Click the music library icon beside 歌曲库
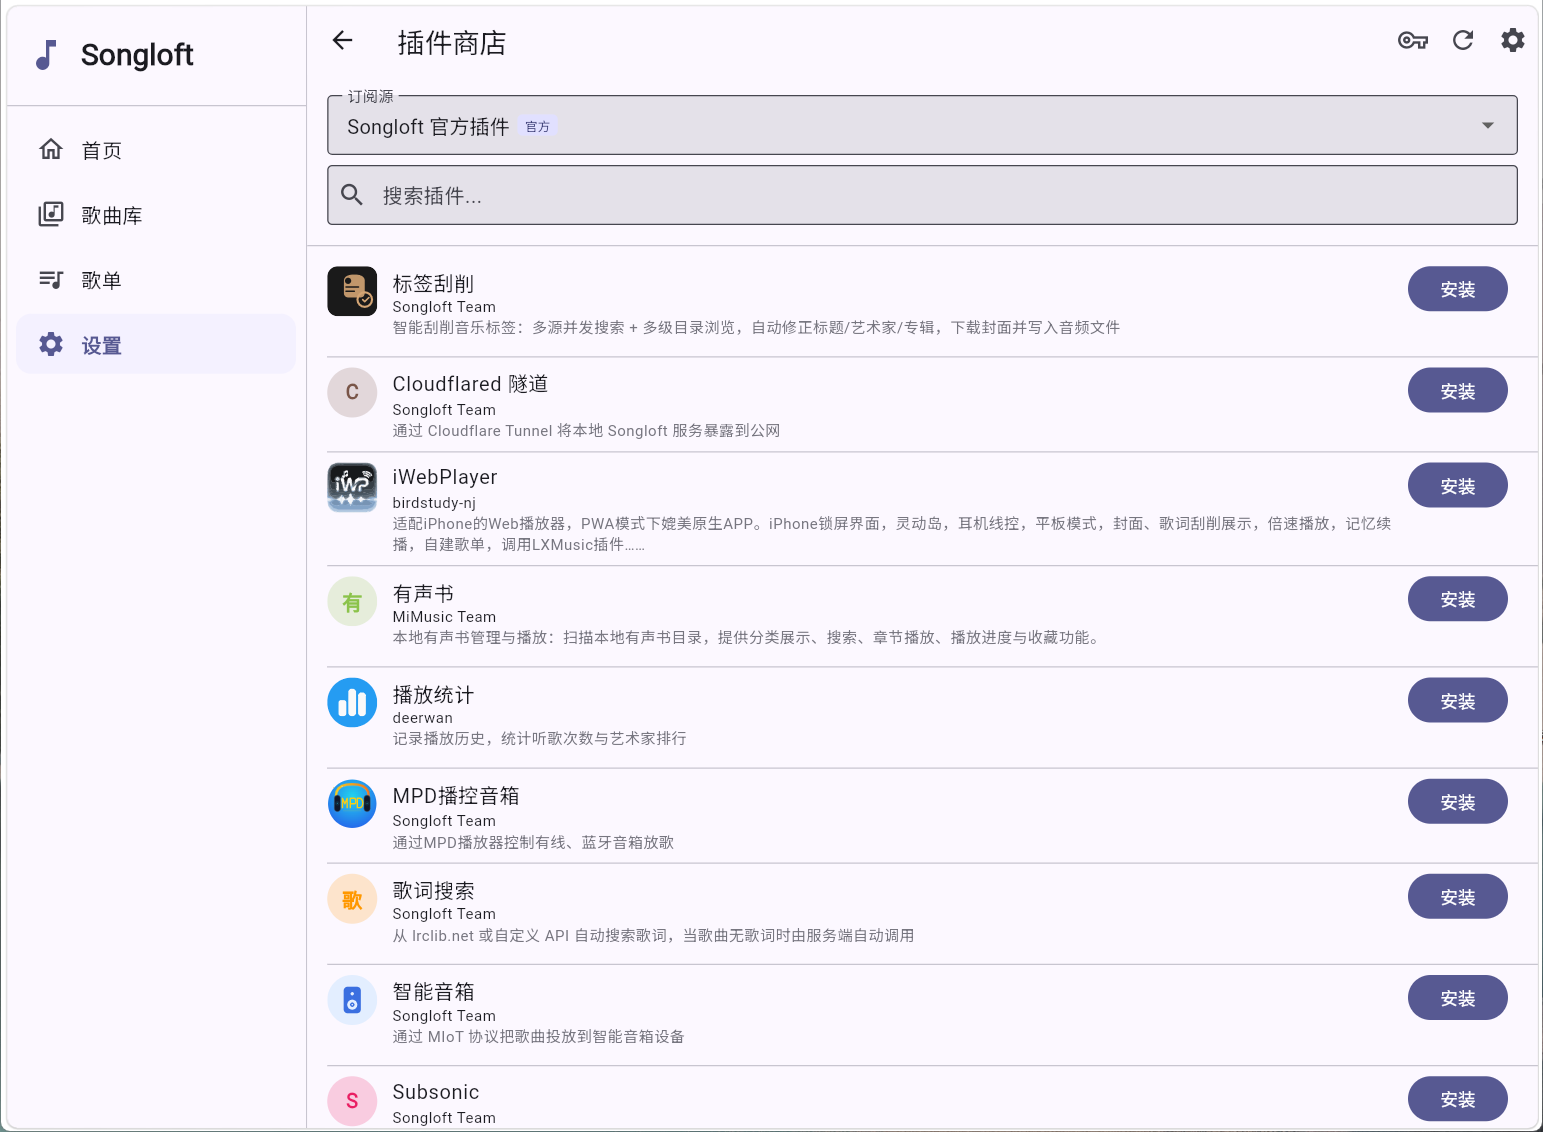The height and width of the screenshot is (1132, 1543). [x=51, y=214]
